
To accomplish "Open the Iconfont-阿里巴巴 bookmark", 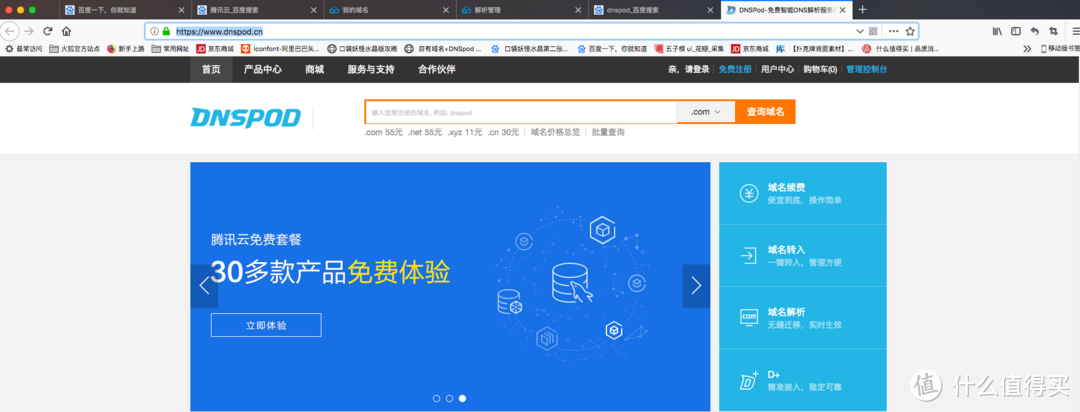I will point(280,49).
